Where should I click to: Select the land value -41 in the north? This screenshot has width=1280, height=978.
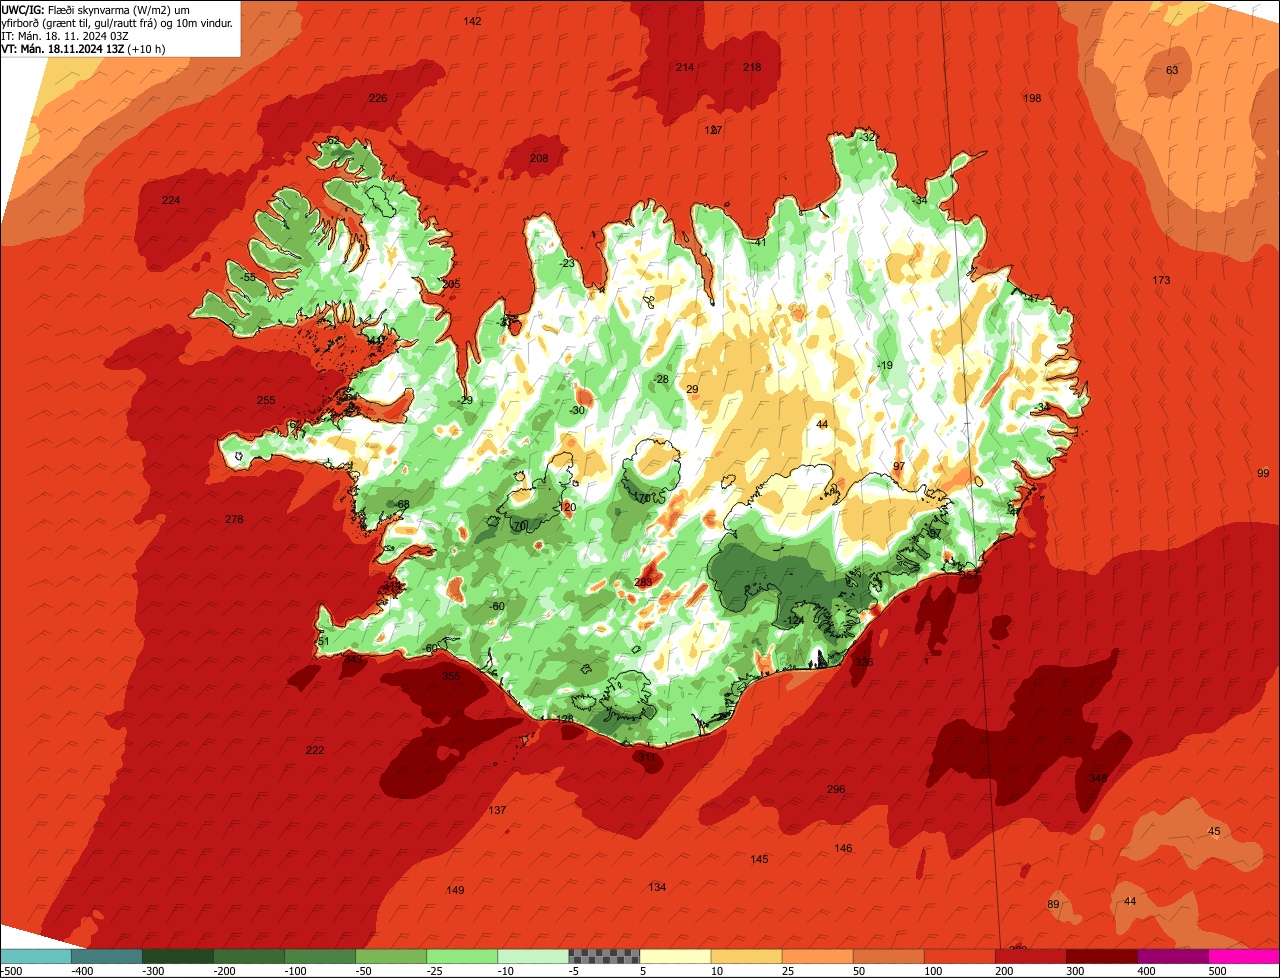click(x=759, y=242)
